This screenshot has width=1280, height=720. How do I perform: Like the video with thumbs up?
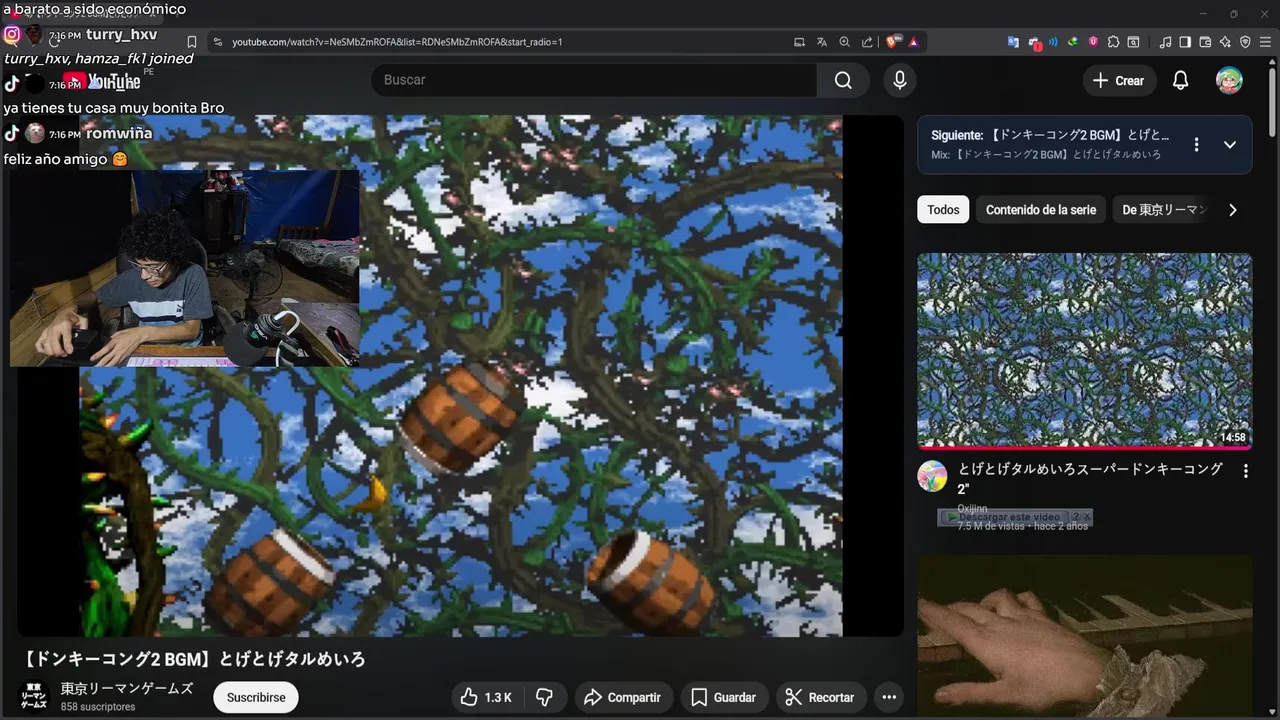coord(487,697)
